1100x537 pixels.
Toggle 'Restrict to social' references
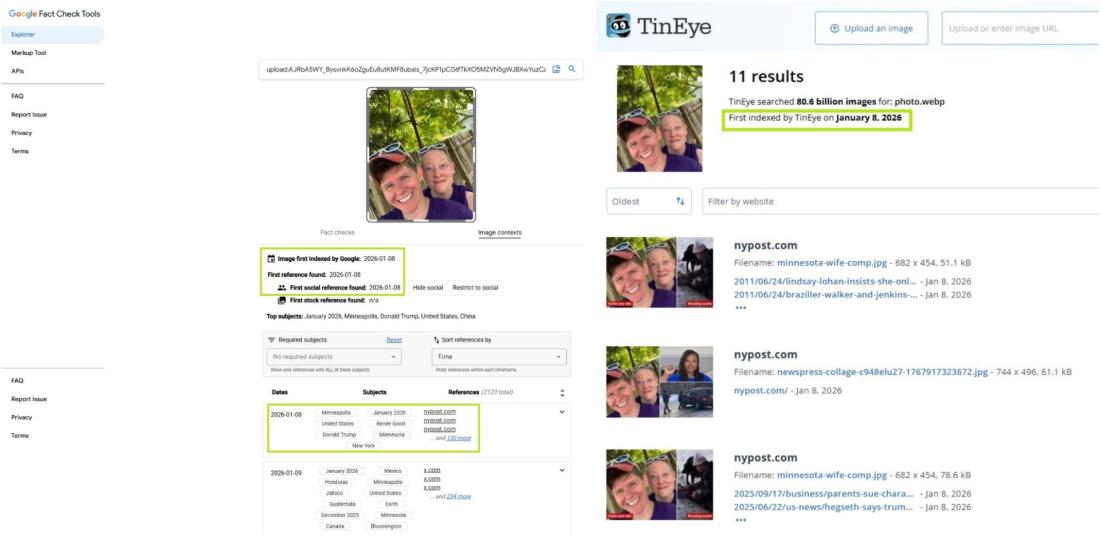click(x=474, y=287)
